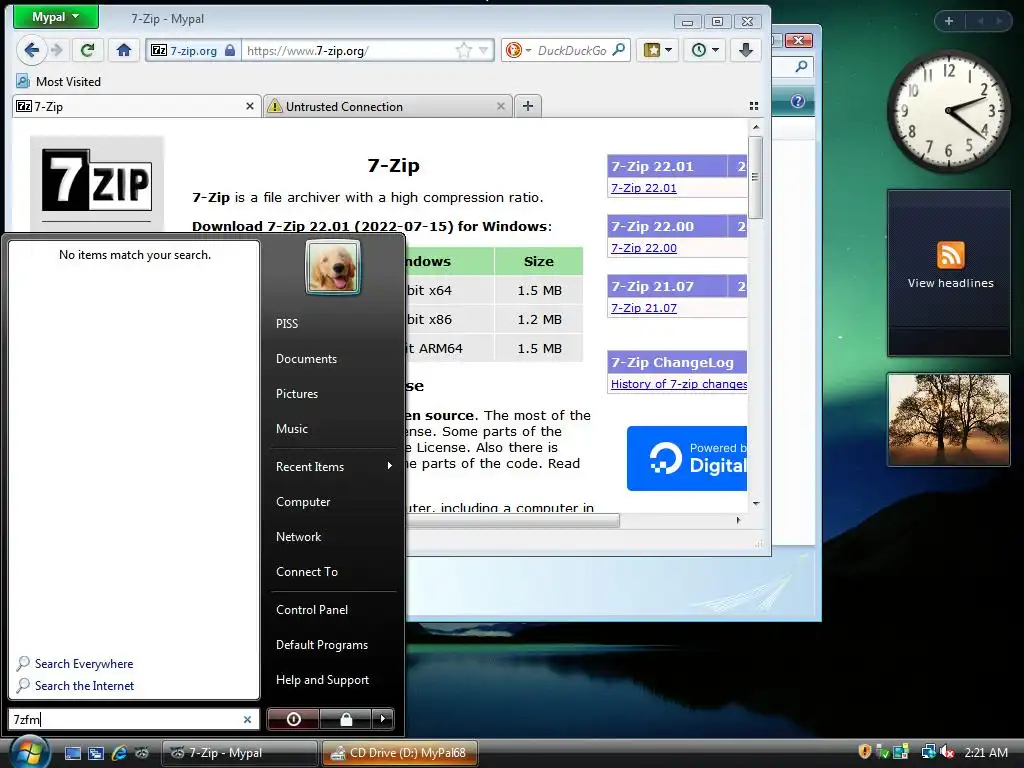The image size is (1024, 768).
Task: Click Show Desktop quick launch icon
Action: point(72,753)
